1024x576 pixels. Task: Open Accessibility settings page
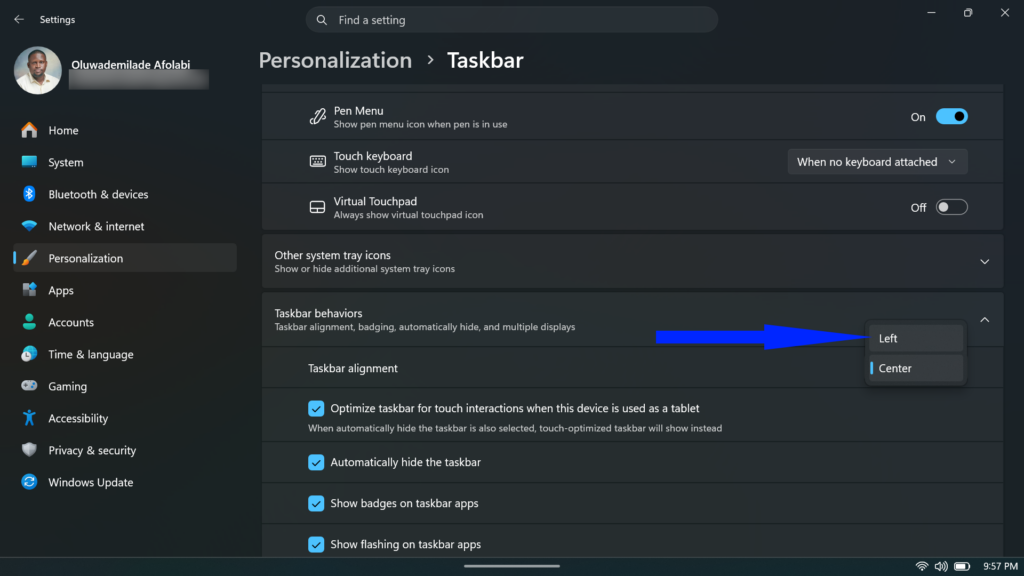pyautogui.click(x=125, y=418)
